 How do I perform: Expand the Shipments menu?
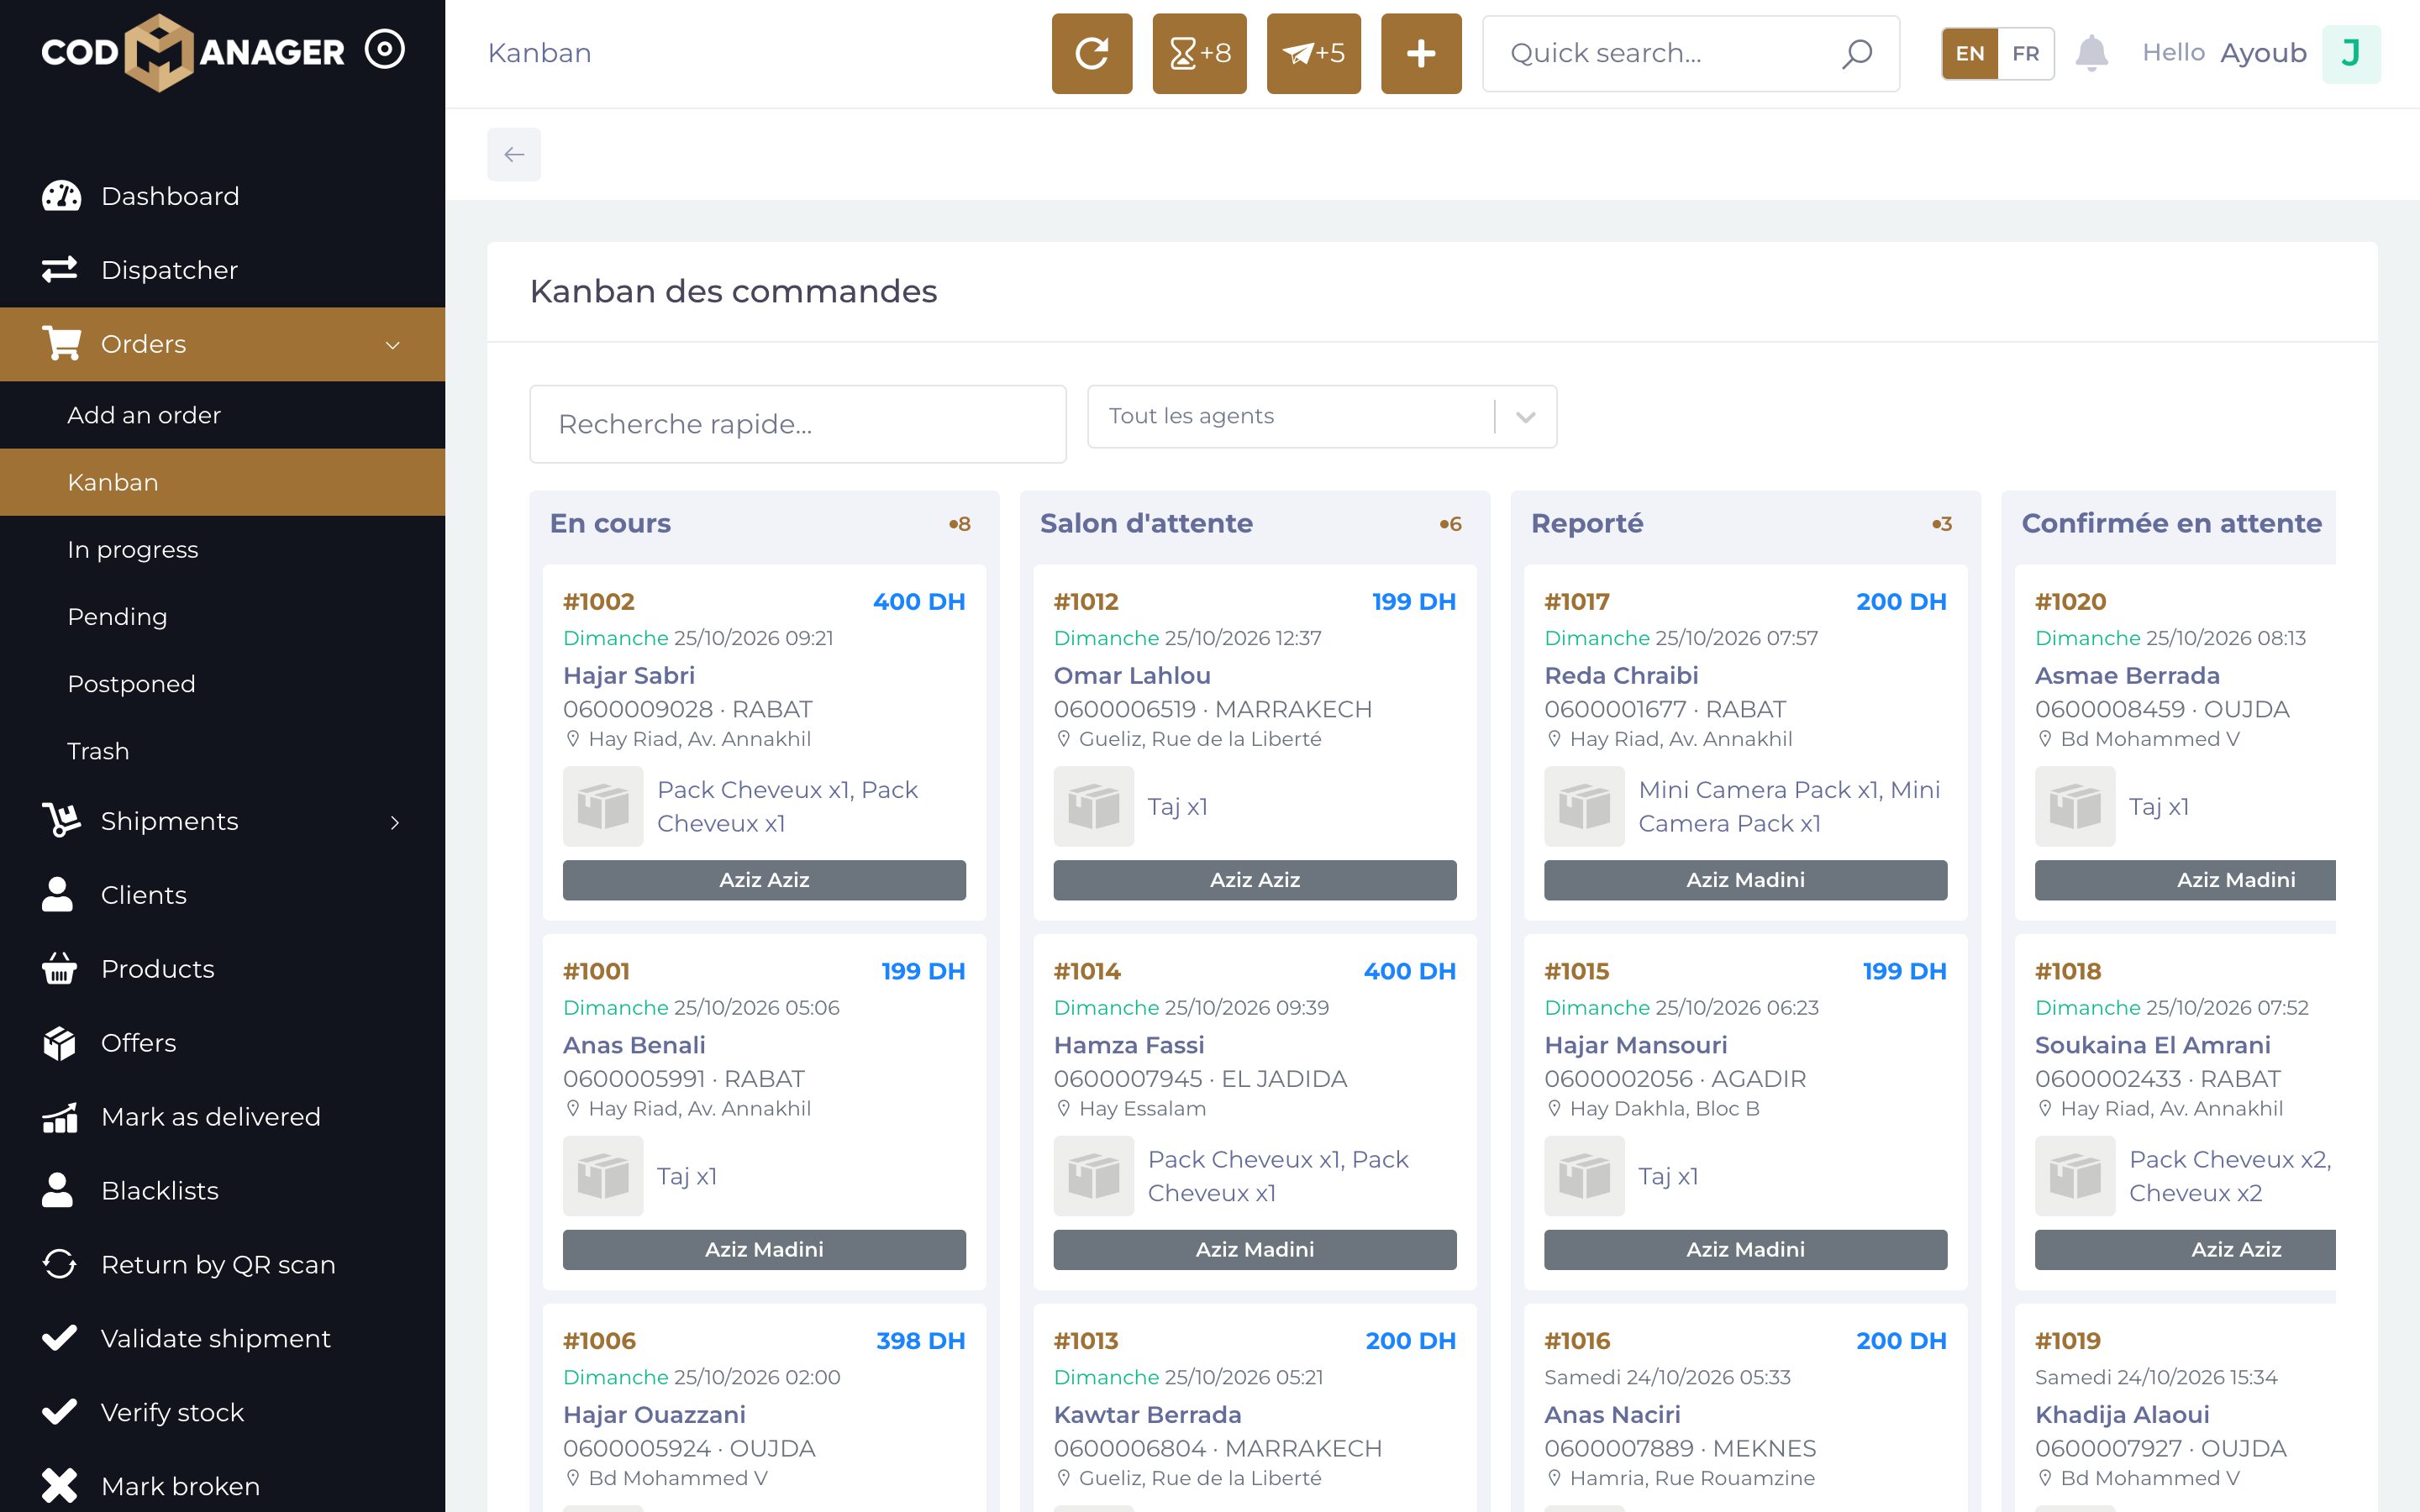pyautogui.click(x=222, y=821)
